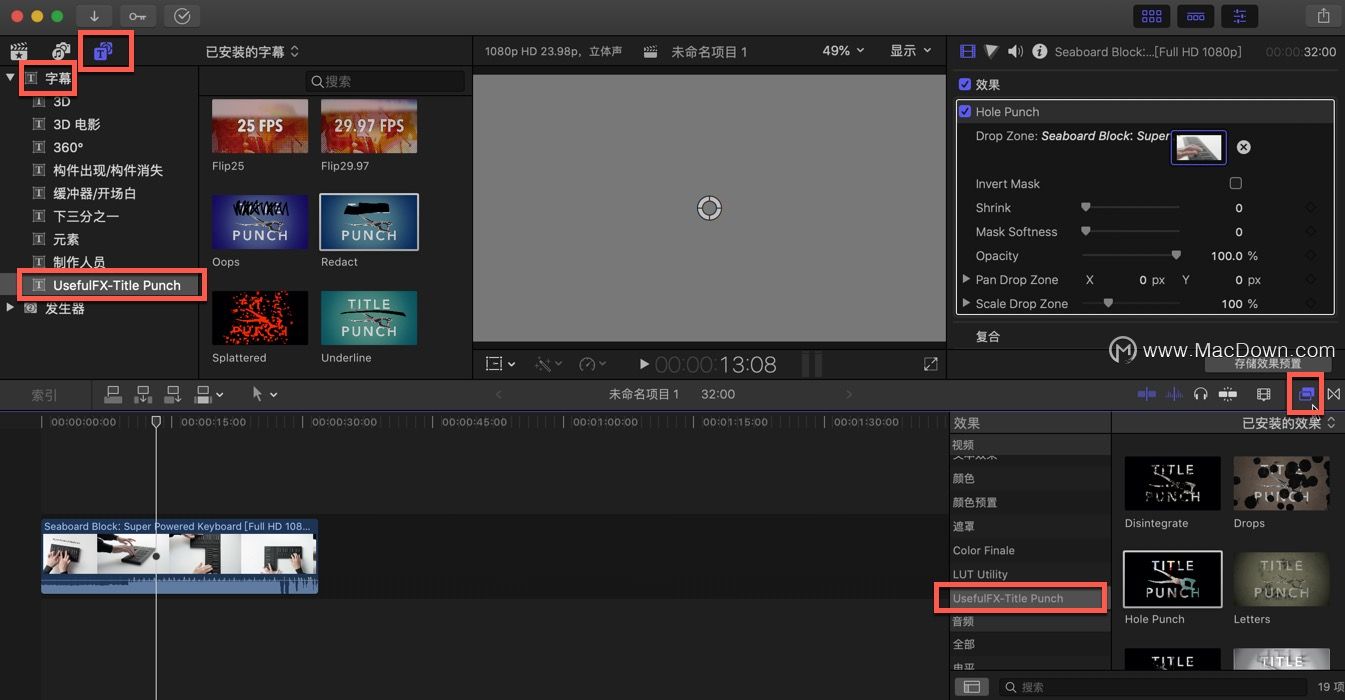Enable the Invert Mask checkbox

1236,184
